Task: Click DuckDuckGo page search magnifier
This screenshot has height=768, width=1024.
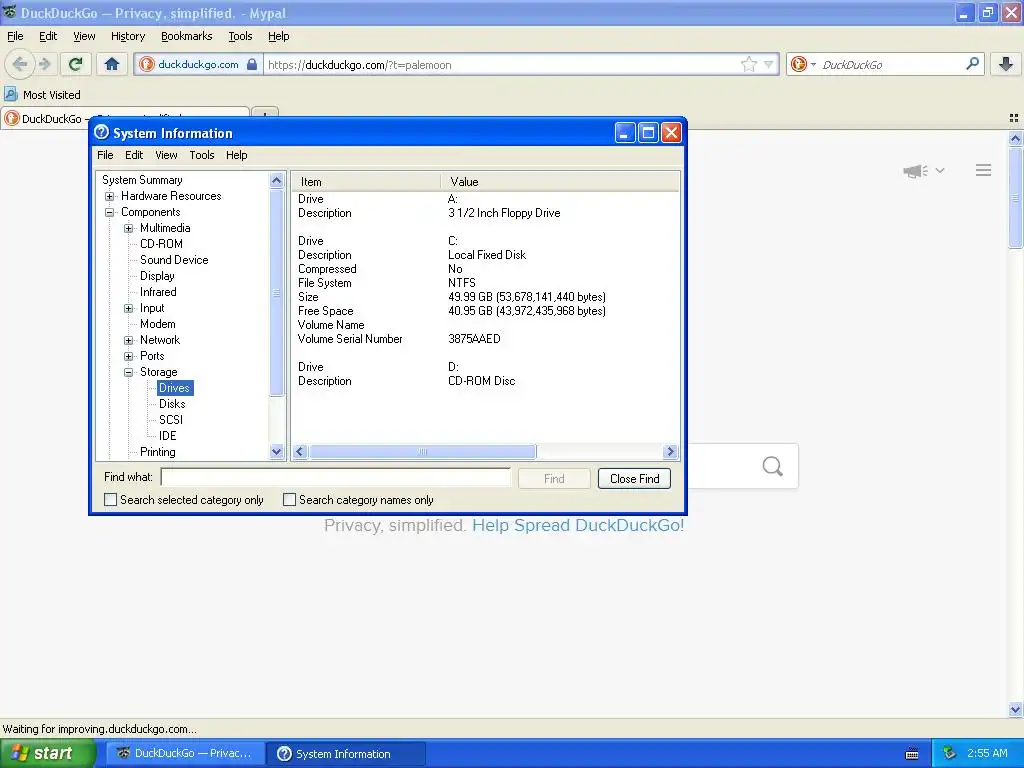Action: pos(773,466)
